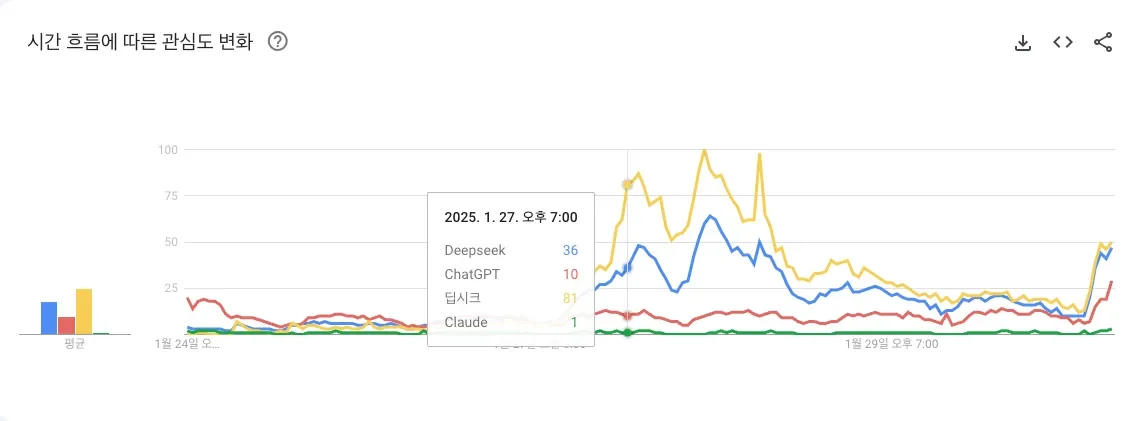1129x421 pixels.
Task: Click the blue Deepseek average bar
Action: pos(49,317)
